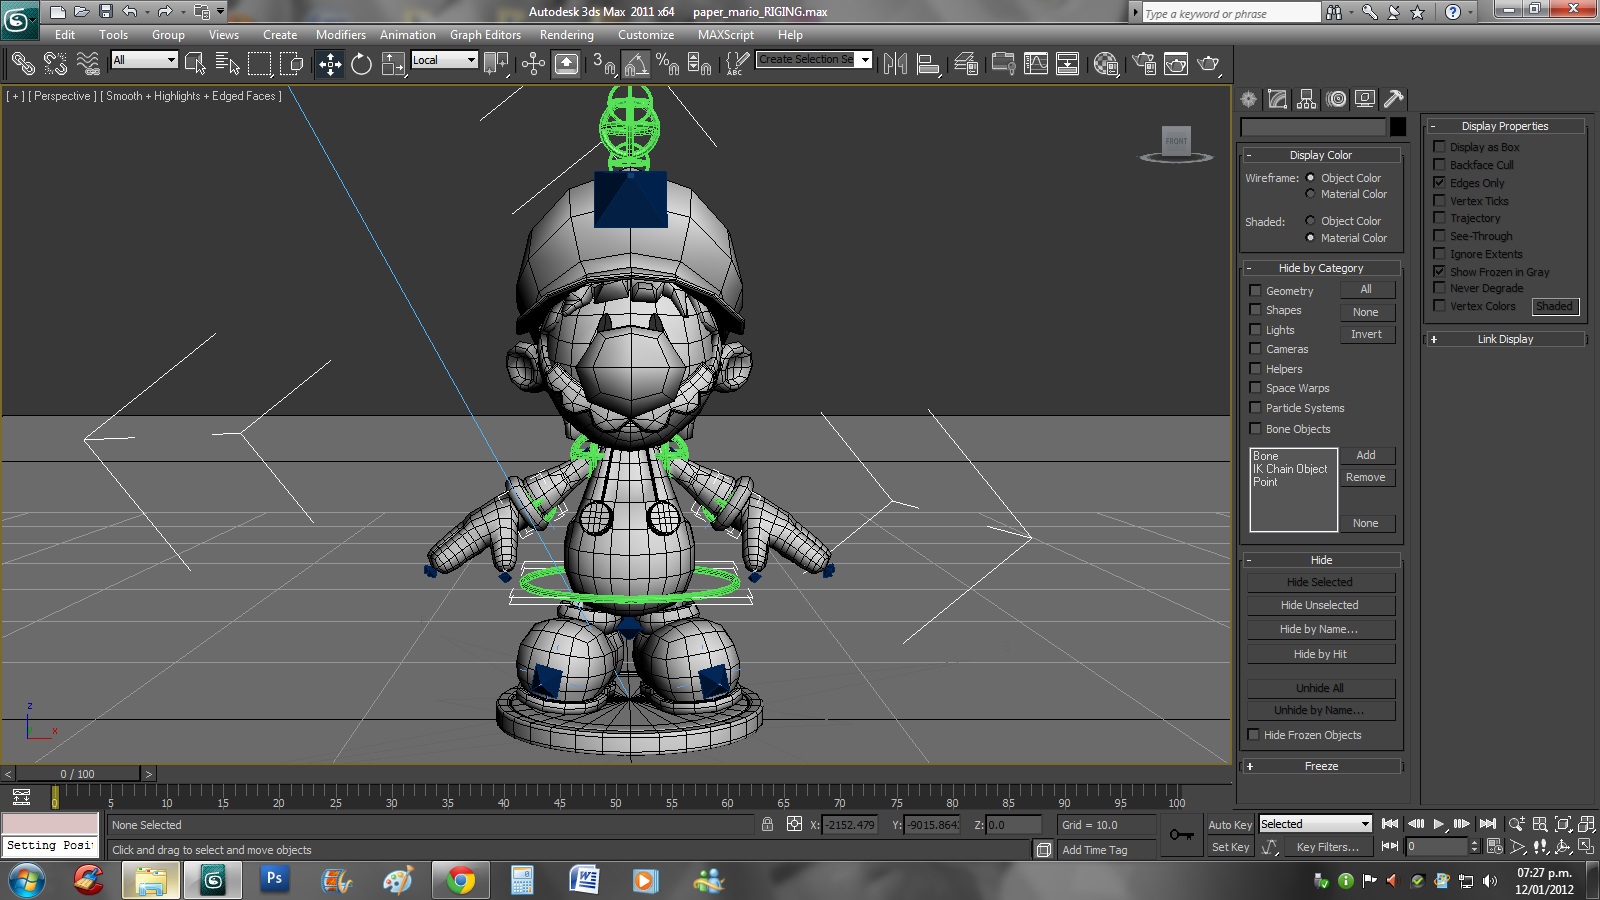Click the Mirror tool icon

[895, 64]
